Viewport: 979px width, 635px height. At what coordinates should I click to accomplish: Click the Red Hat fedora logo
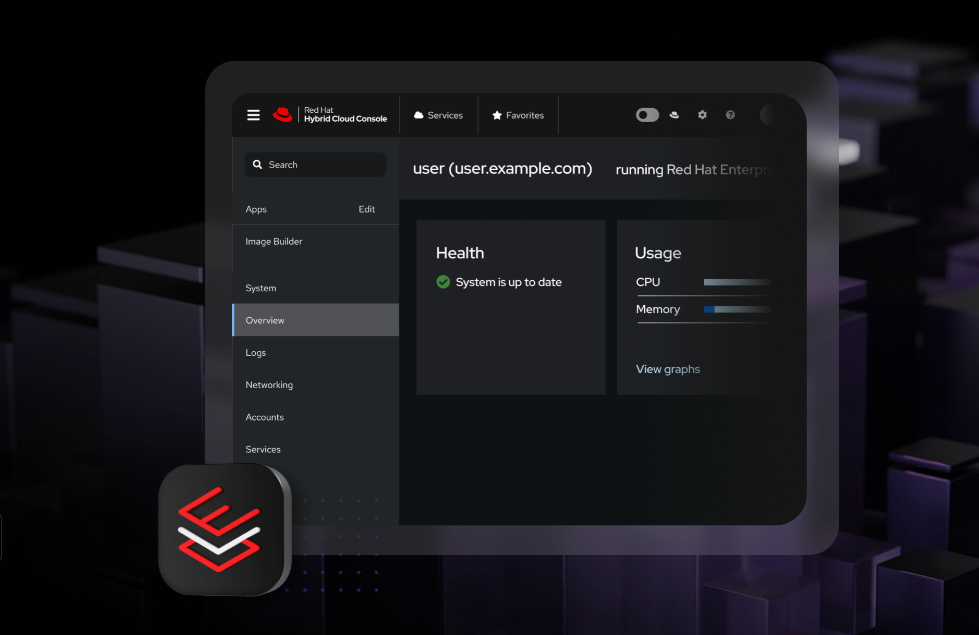click(x=283, y=115)
